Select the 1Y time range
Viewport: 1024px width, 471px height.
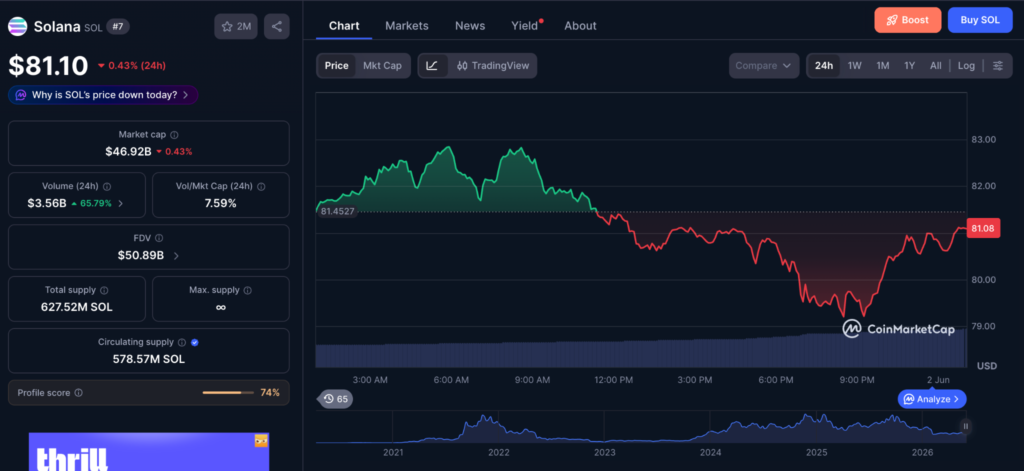pyautogui.click(x=910, y=65)
